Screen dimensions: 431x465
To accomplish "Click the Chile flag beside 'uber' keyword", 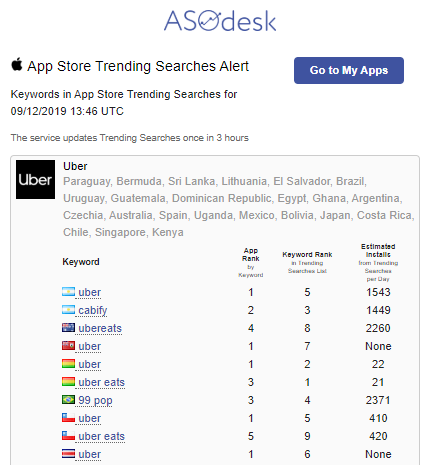I will coord(68,417).
